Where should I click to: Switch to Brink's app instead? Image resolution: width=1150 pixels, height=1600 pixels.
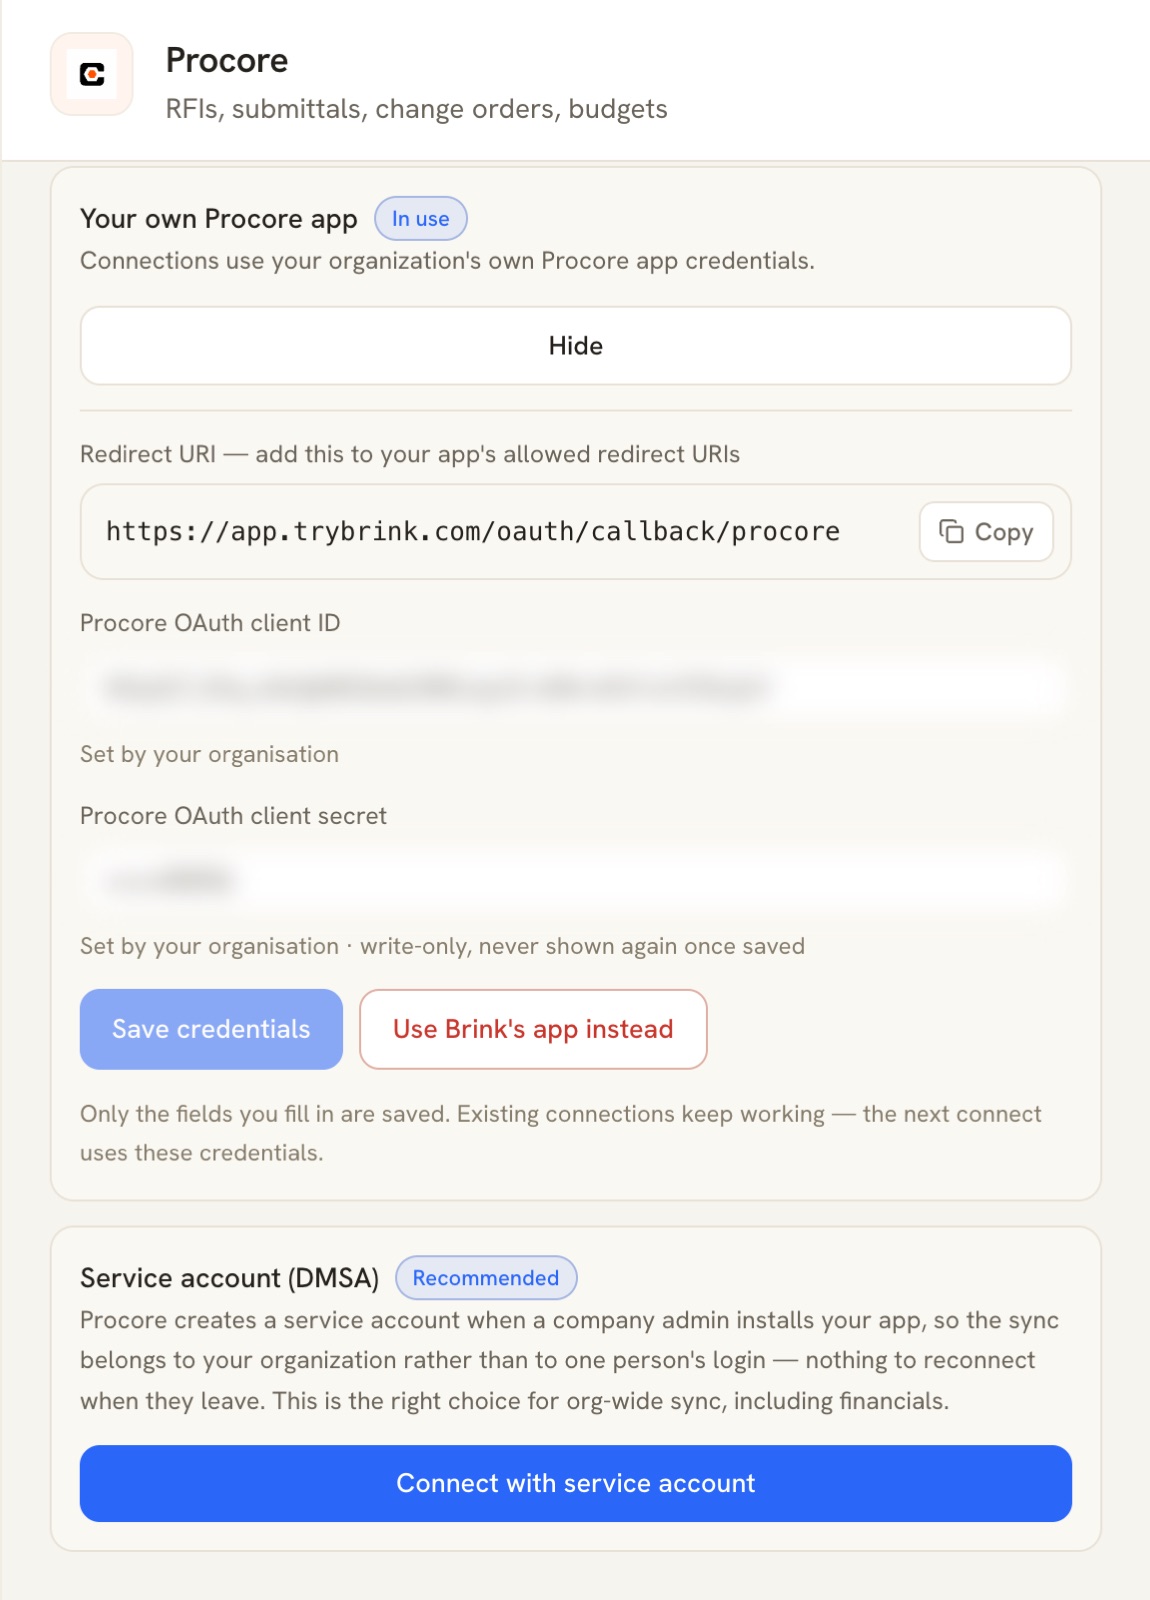coord(533,1029)
